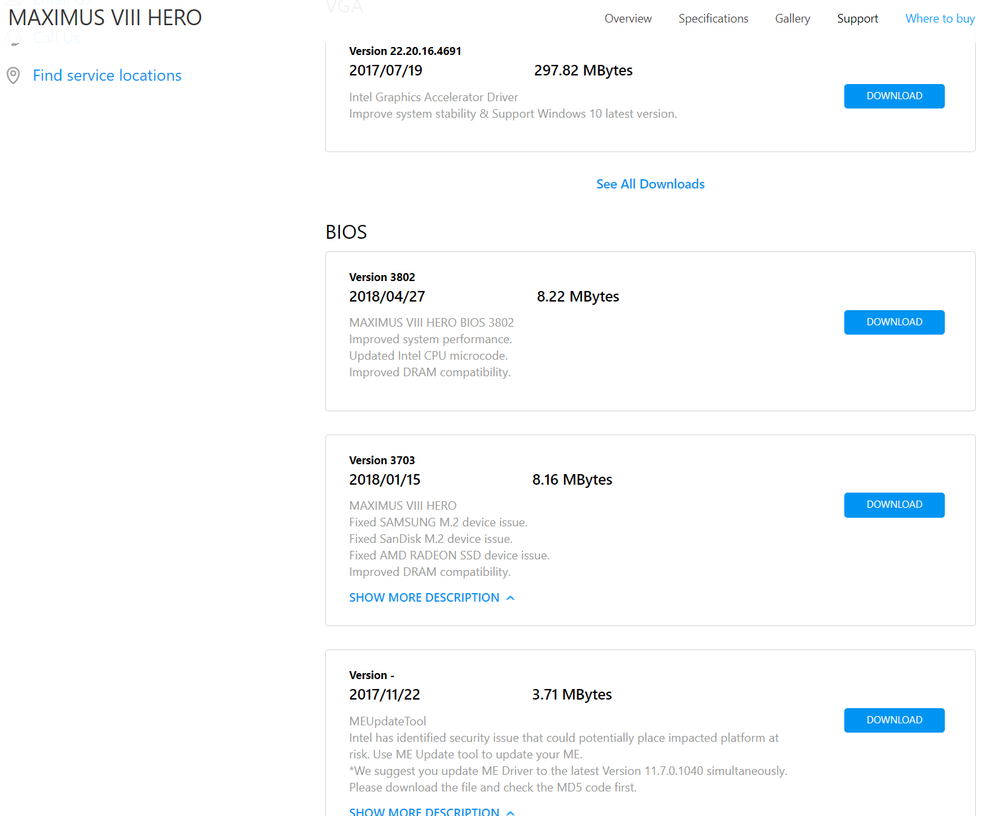Click 'MAXIMUS VIII HERO BIOS 3802' text
The height and width of the screenshot is (816, 999).
[x=431, y=323]
